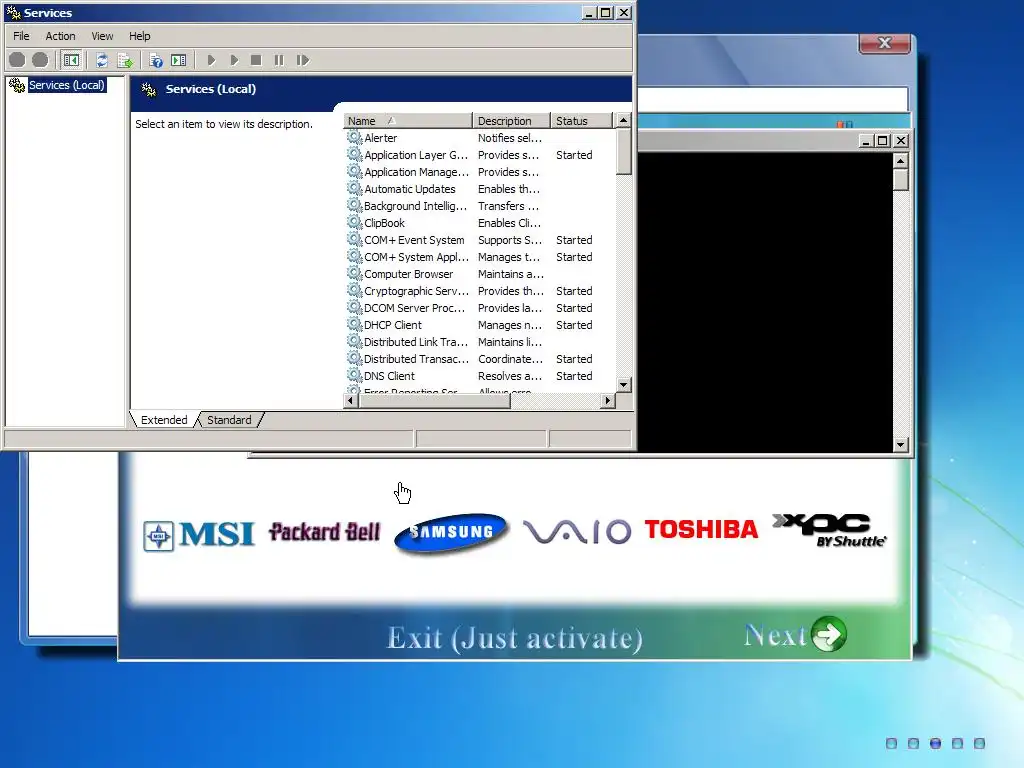Image resolution: width=1024 pixels, height=768 pixels.
Task: Close the background dialog with red X
Action: pos(885,43)
